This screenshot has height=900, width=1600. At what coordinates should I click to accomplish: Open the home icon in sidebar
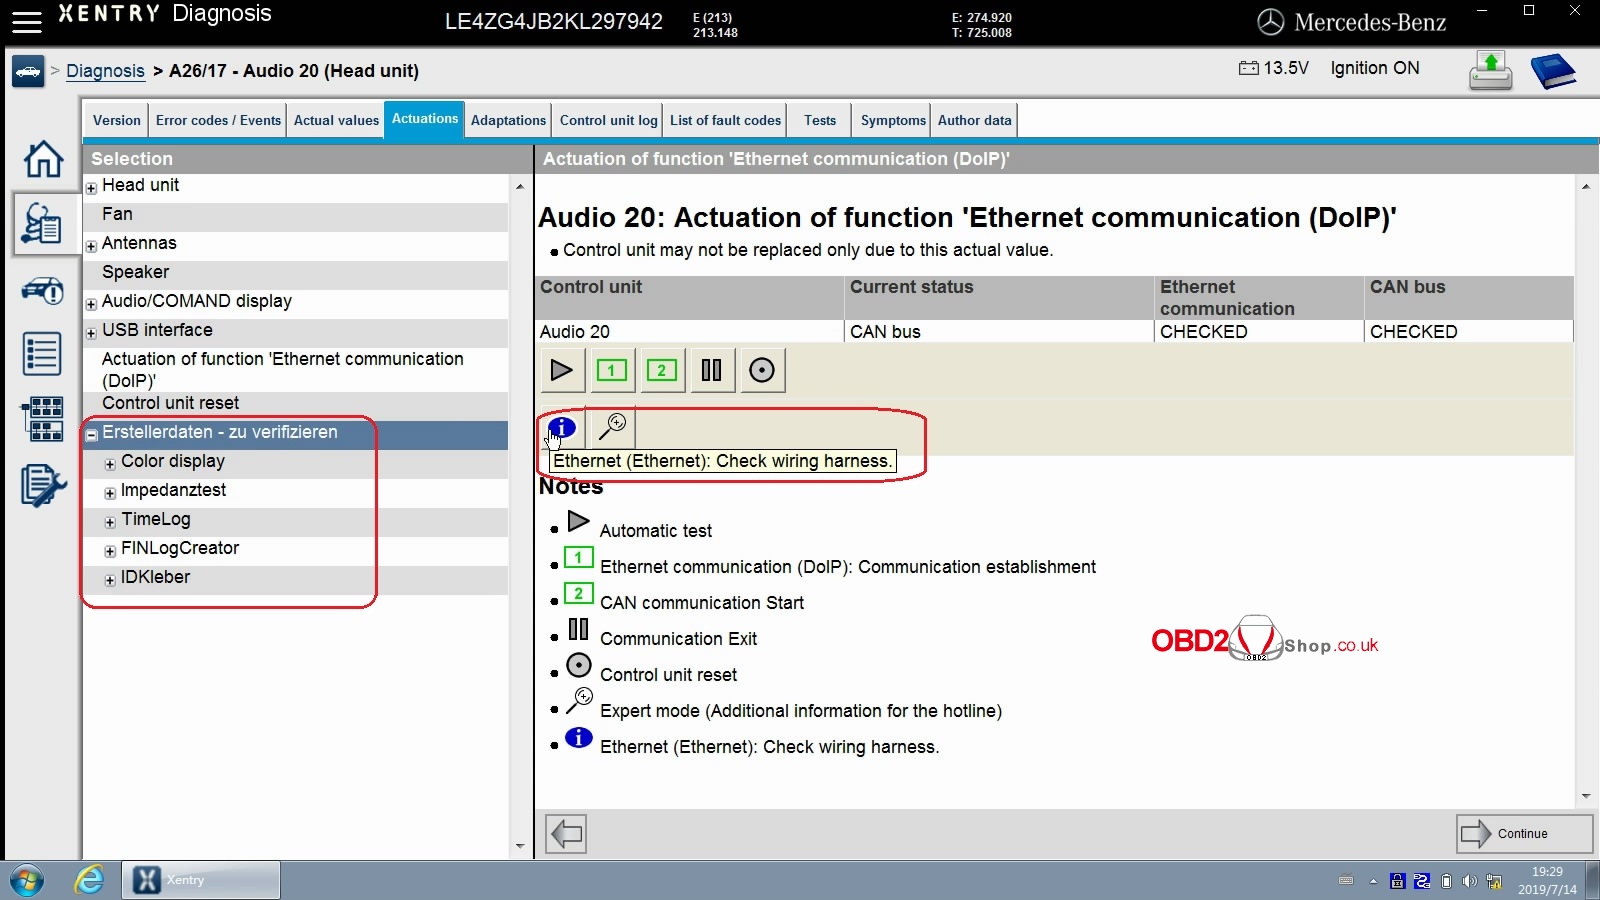[x=43, y=159]
